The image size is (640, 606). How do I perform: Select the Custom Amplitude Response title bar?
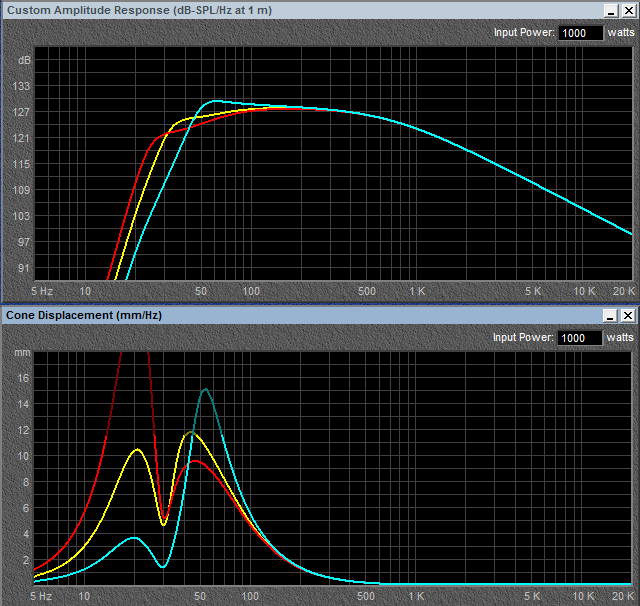(302, 11)
